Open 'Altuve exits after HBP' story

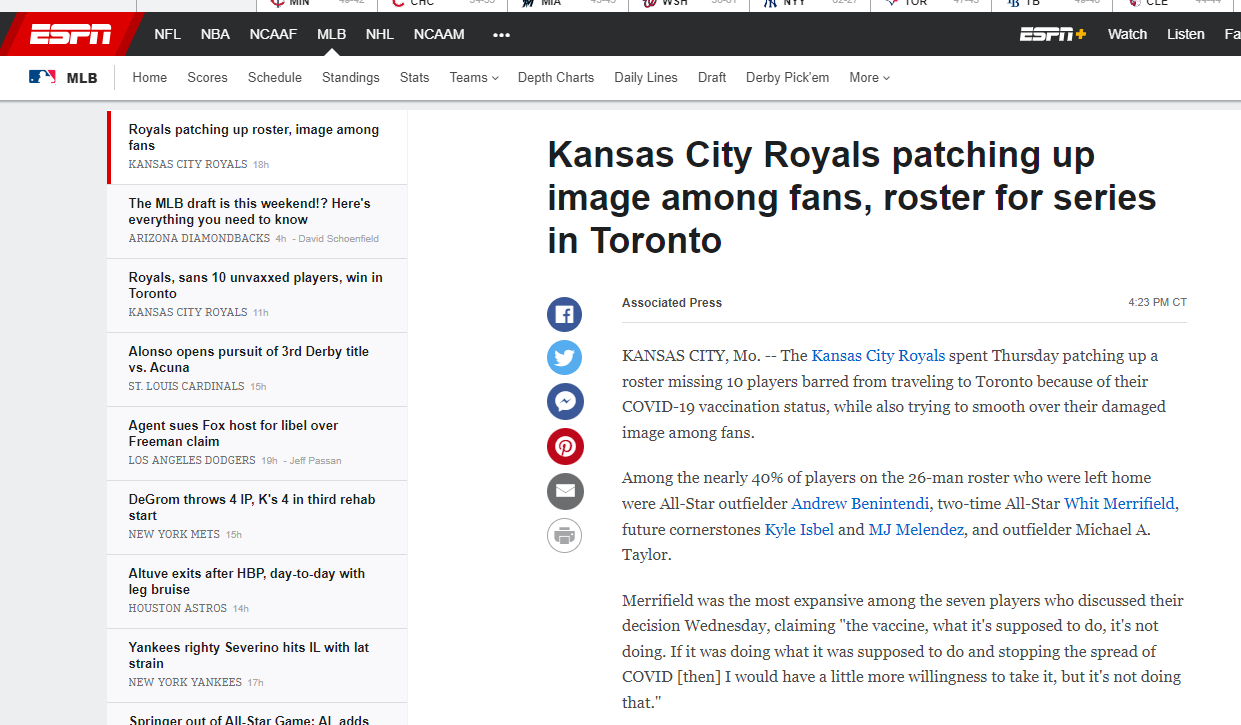coord(247,582)
